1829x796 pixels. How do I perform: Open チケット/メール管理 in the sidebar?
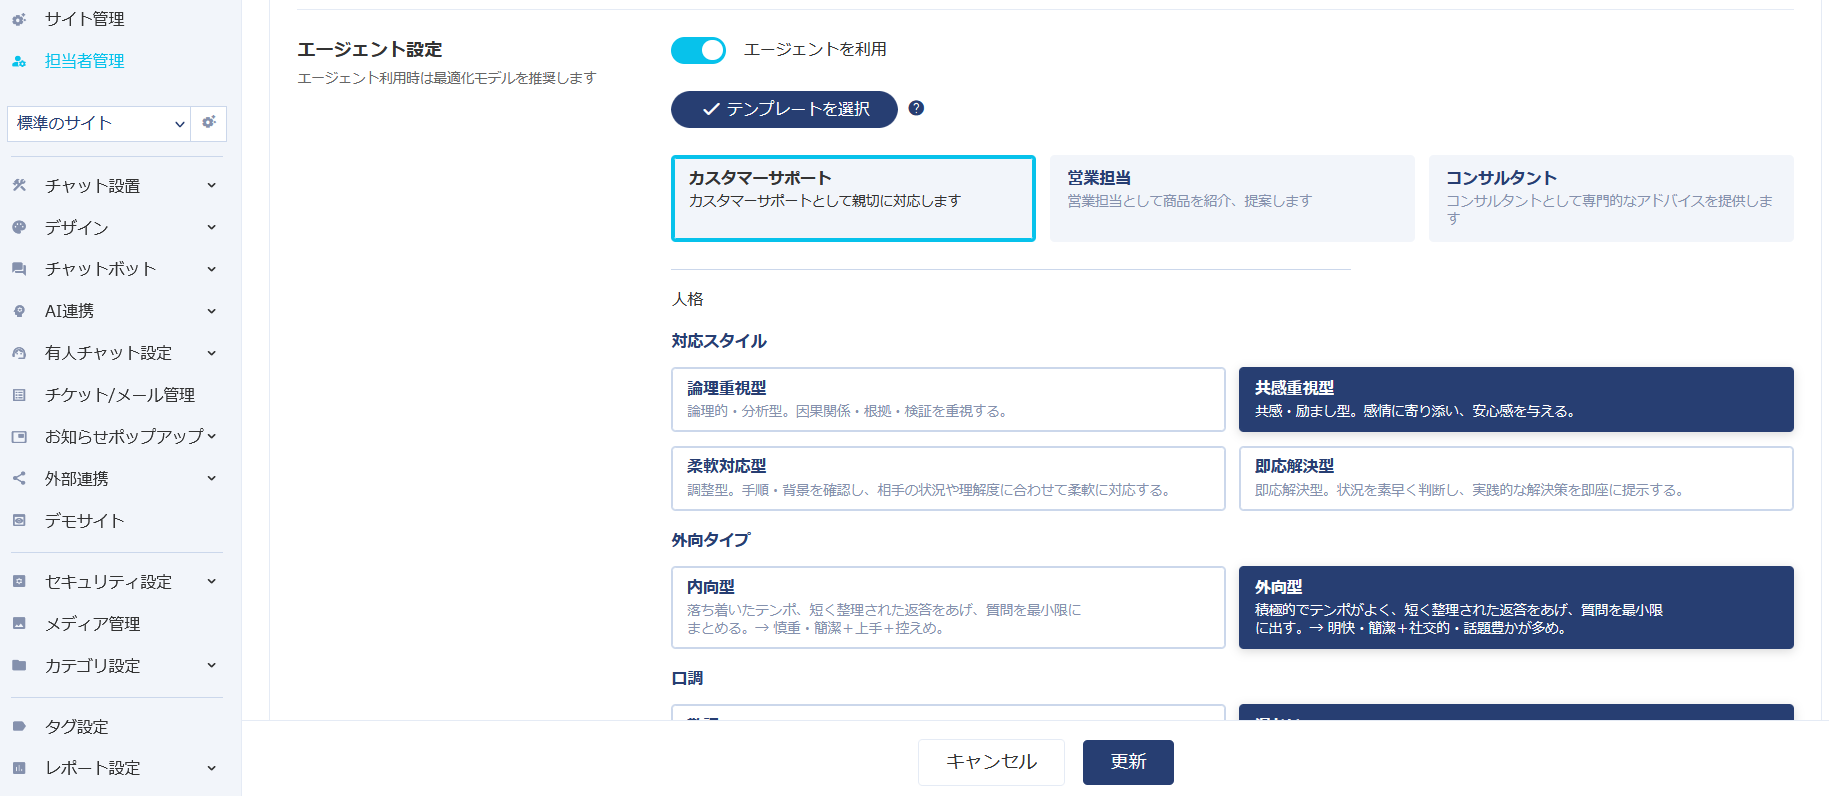point(119,395)
